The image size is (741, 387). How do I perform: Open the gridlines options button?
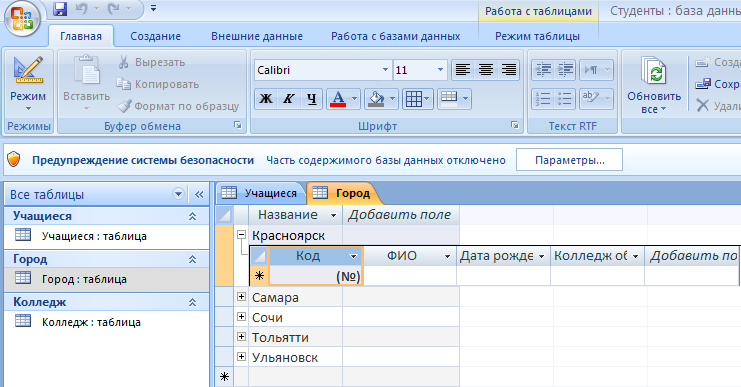click(x=417, y=99)
